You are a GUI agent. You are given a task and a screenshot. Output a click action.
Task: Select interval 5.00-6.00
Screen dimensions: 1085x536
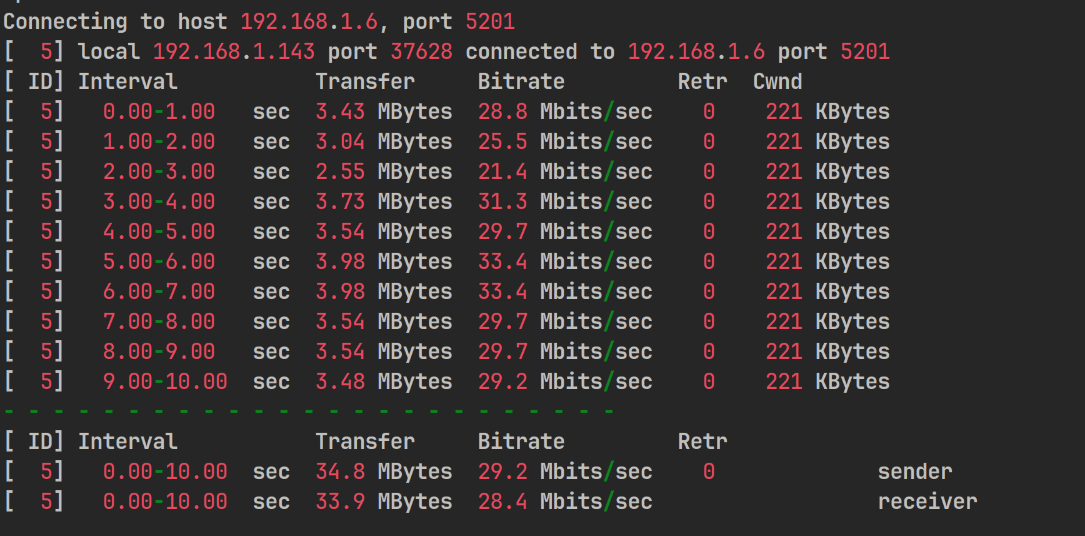(x=159, y=261)
